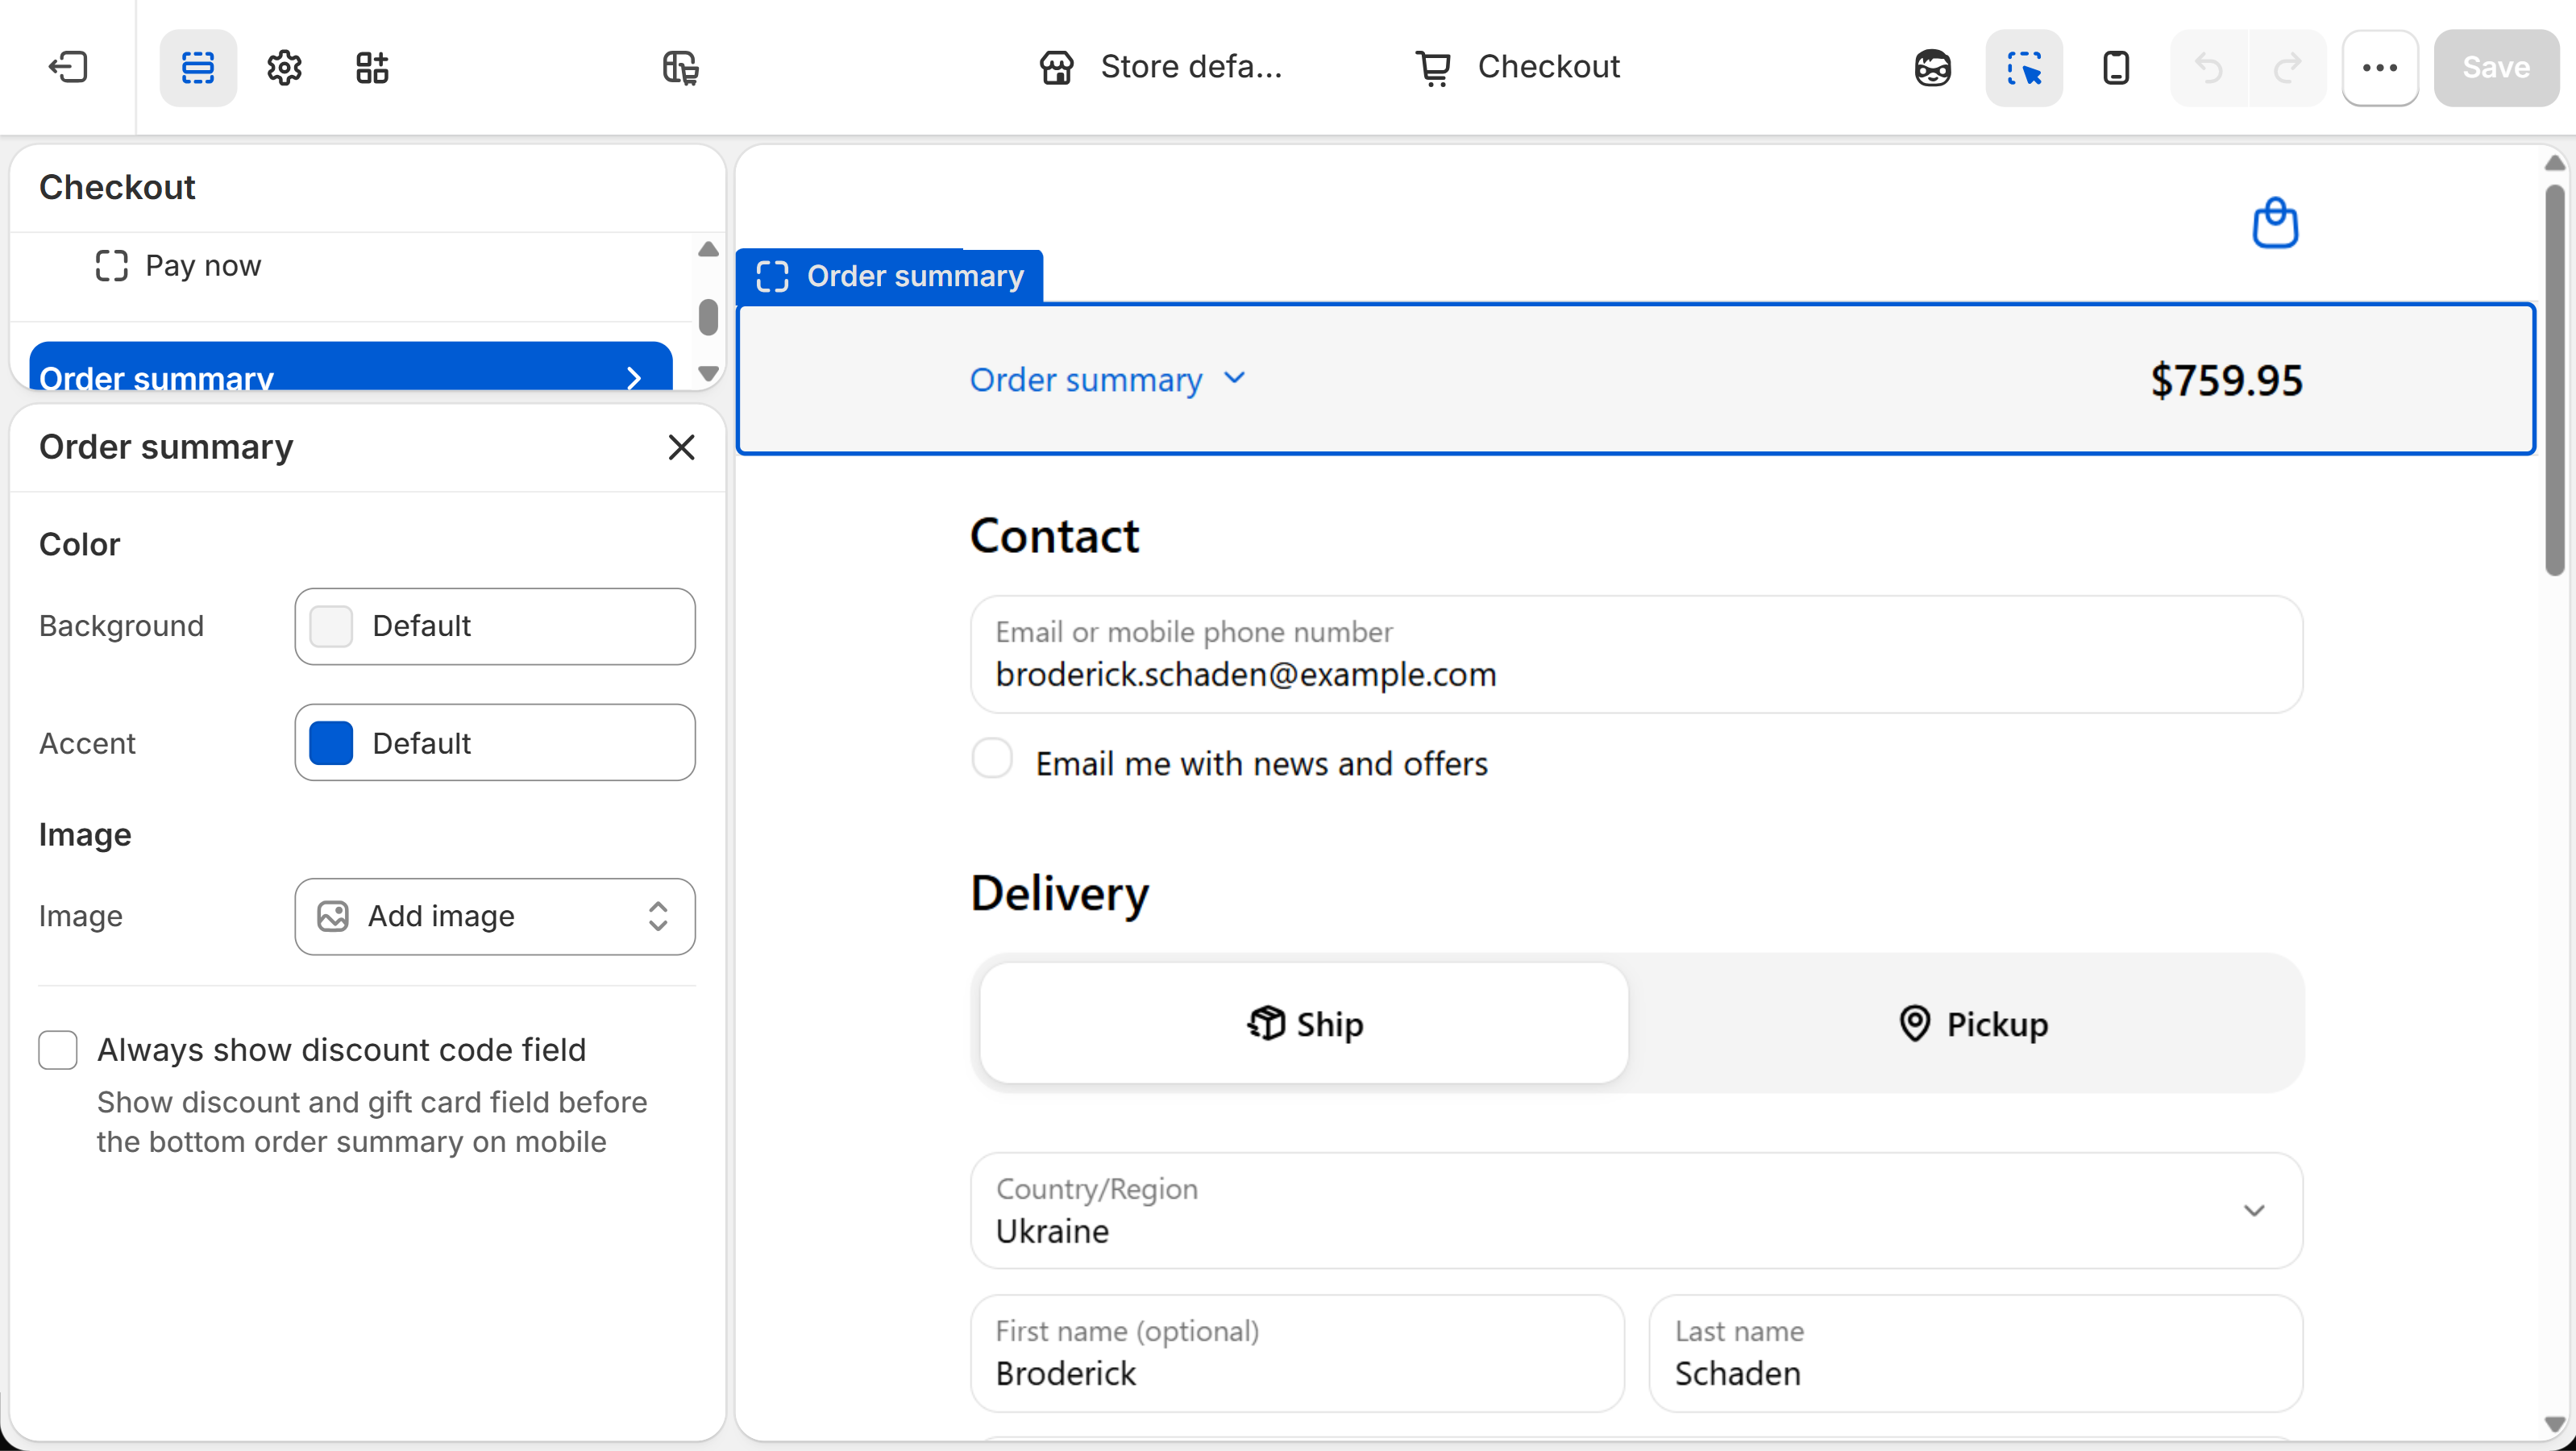Screen dimensions: 2576x1451
Task: Select the Pickup delivery option
Action: click(x=1972, y=1023)
